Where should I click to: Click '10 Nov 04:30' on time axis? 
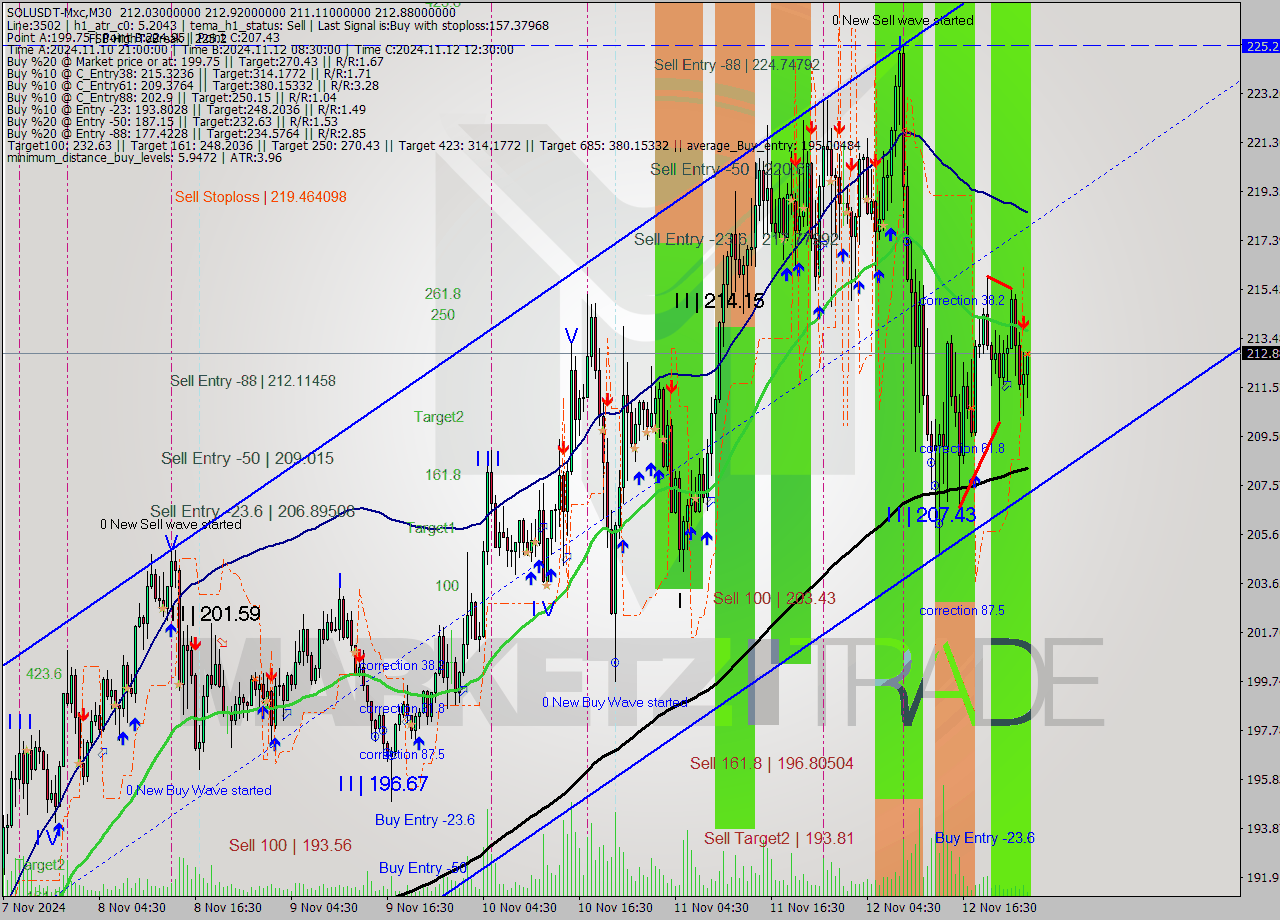tap(519, 908)
